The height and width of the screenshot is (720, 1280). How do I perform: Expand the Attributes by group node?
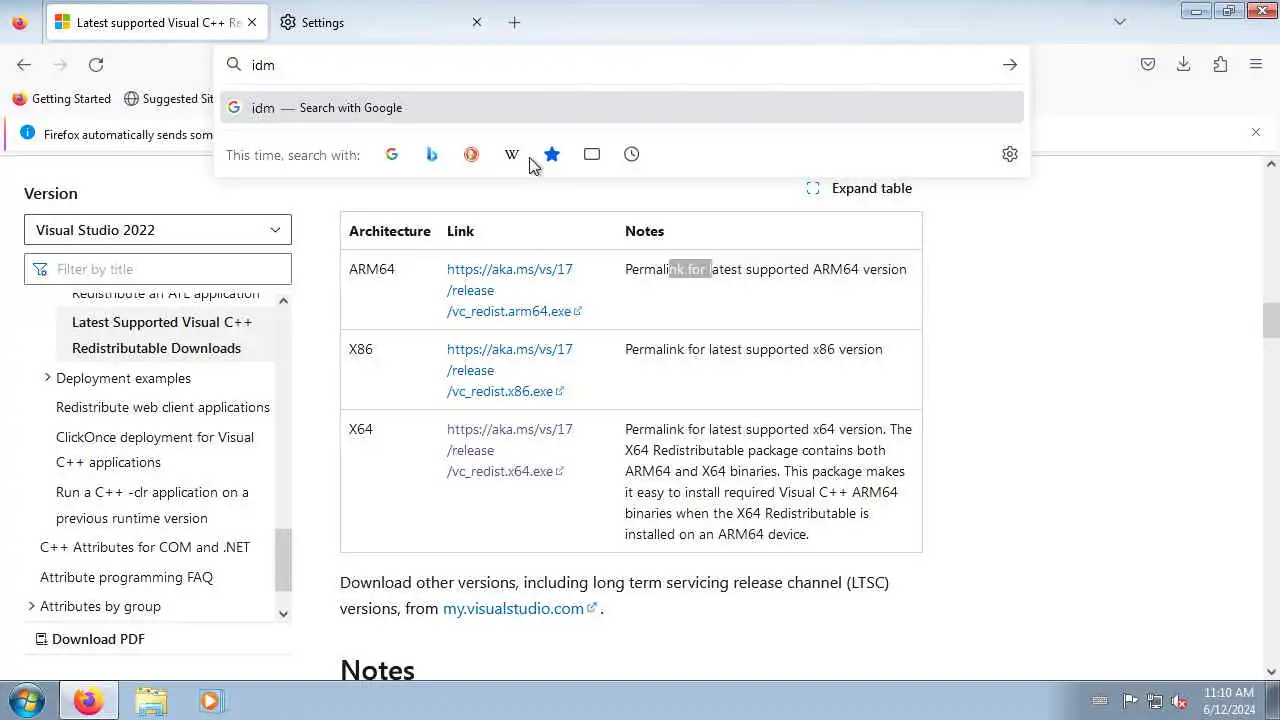coord(31,606)
